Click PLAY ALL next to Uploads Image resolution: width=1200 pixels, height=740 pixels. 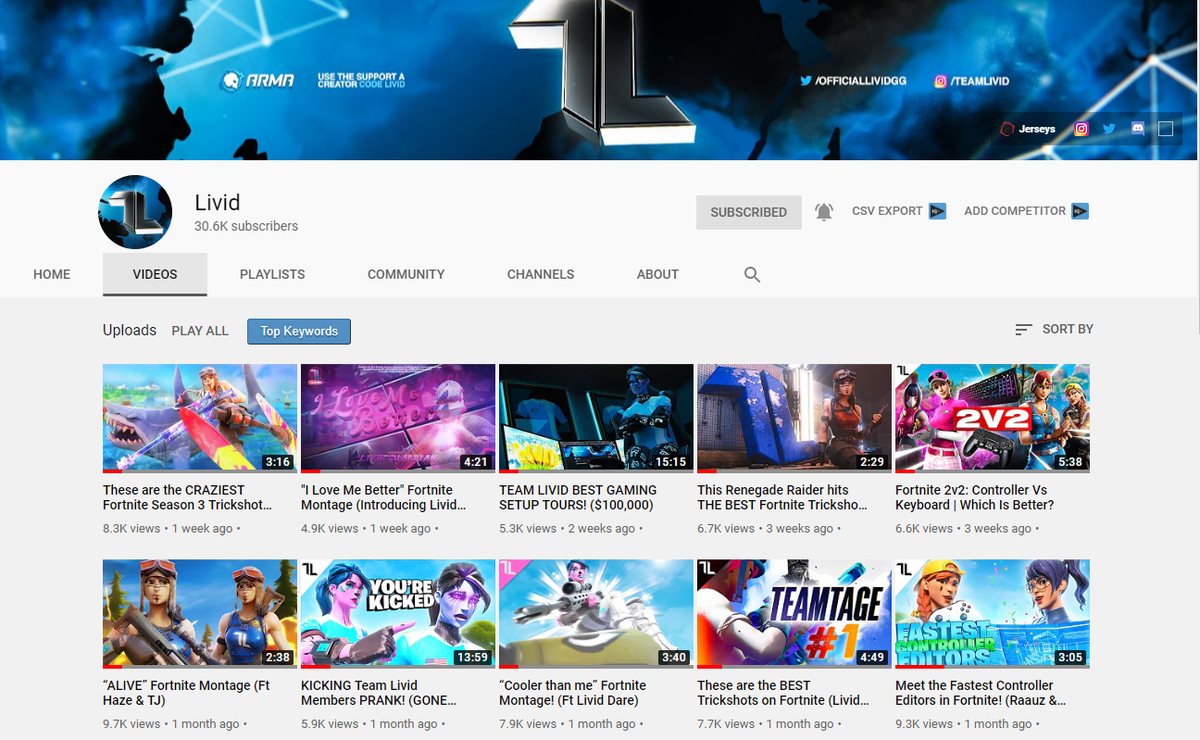point(200,331)
